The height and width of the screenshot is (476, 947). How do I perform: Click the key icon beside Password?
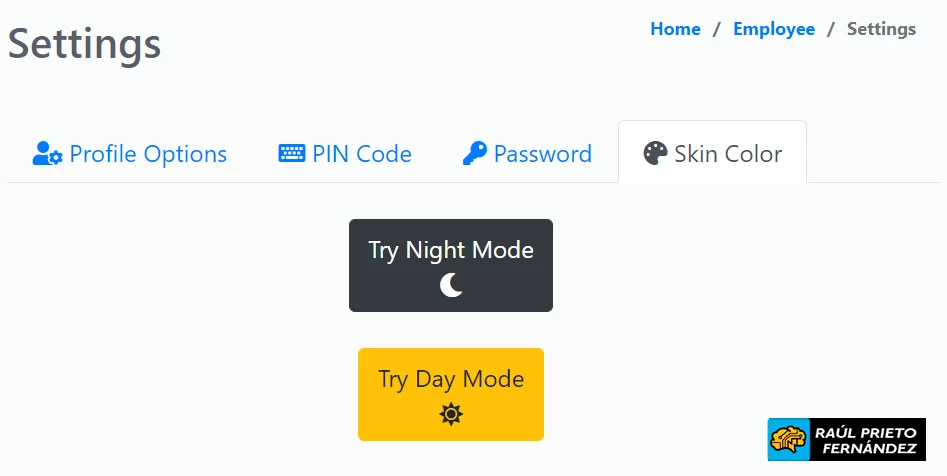475,153
